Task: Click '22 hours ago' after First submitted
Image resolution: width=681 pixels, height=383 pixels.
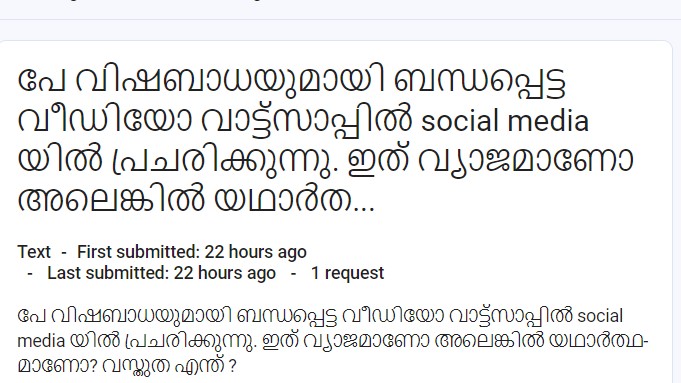Action: coord(255,252)
